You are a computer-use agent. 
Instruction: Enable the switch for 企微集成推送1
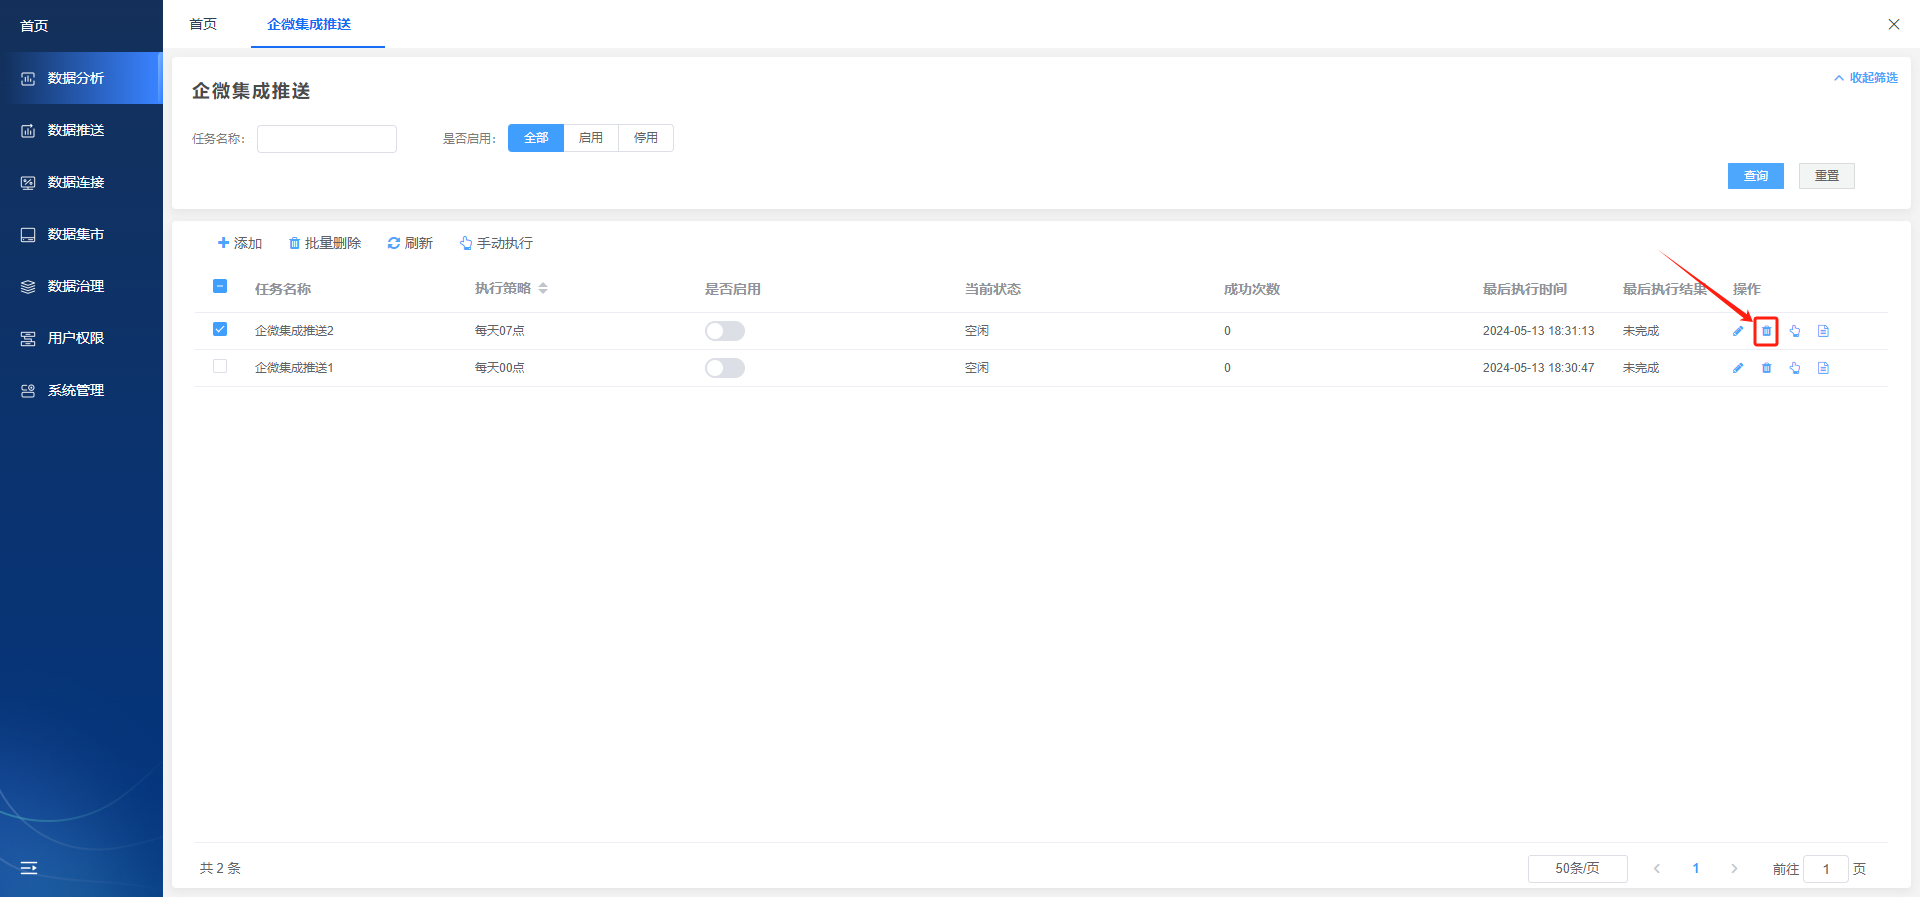pos(725,368)
